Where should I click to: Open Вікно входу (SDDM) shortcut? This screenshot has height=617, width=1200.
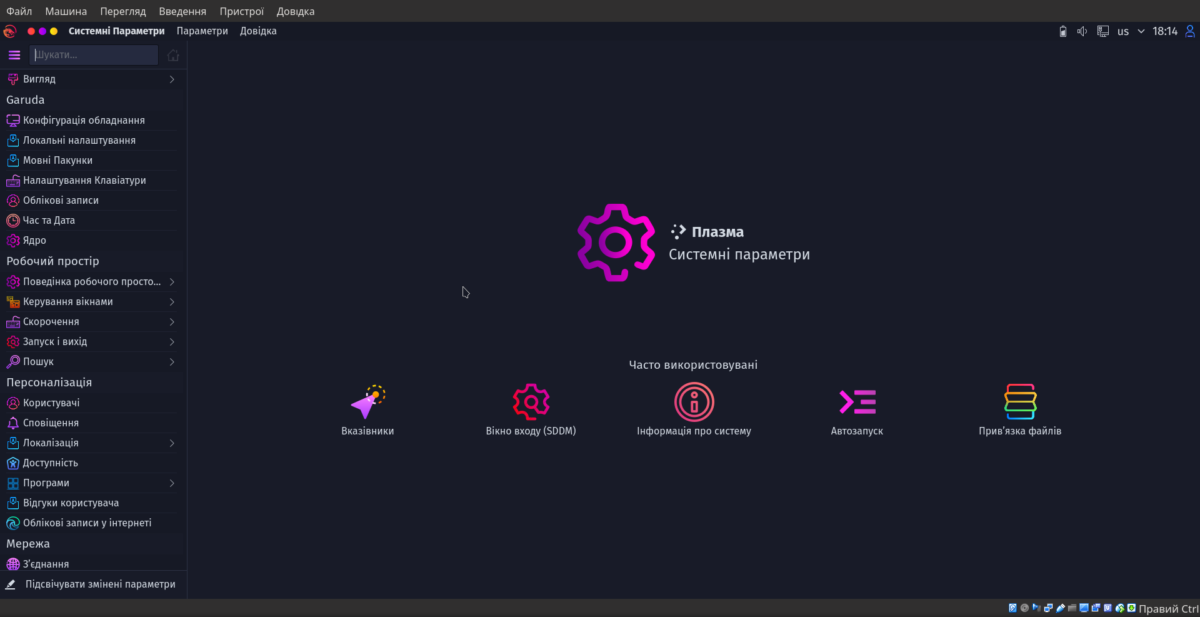click(531, 411)
